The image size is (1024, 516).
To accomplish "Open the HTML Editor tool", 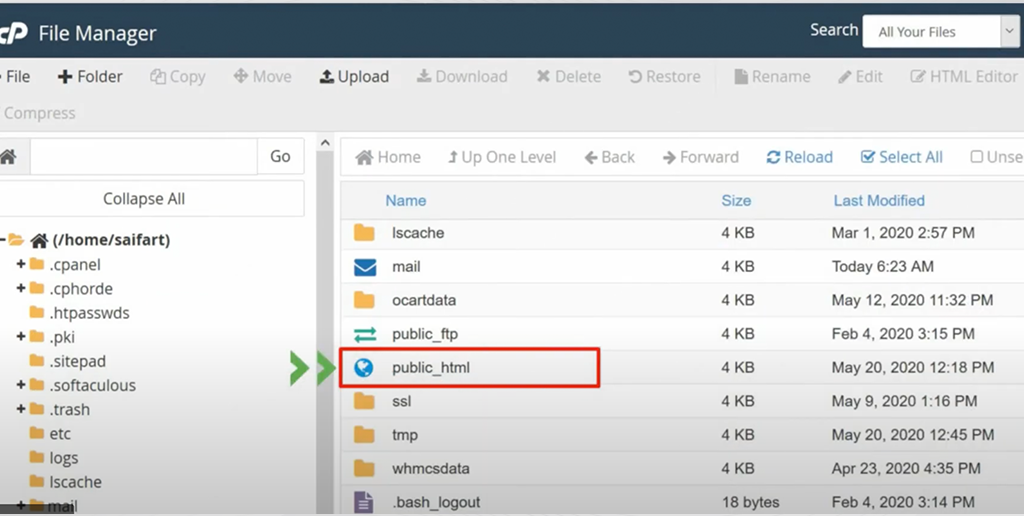I will point(965,76).
